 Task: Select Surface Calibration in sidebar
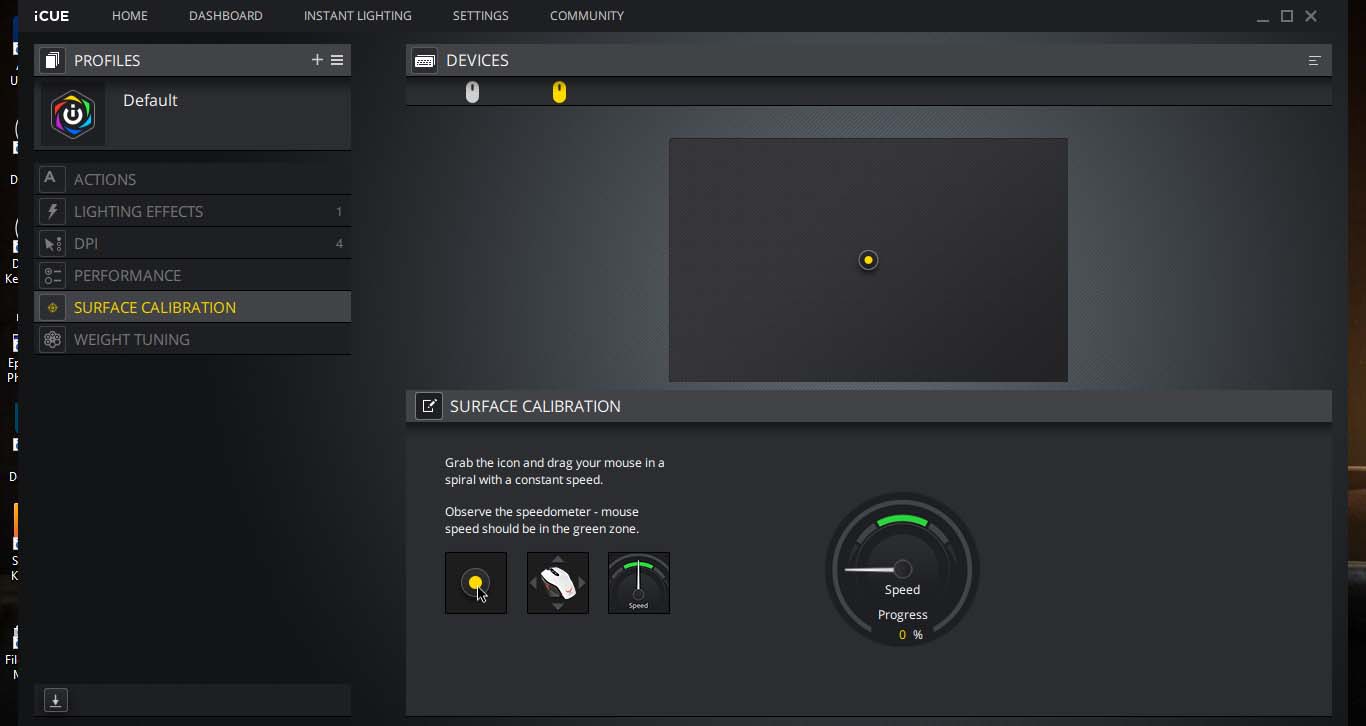tap(155, 308)
